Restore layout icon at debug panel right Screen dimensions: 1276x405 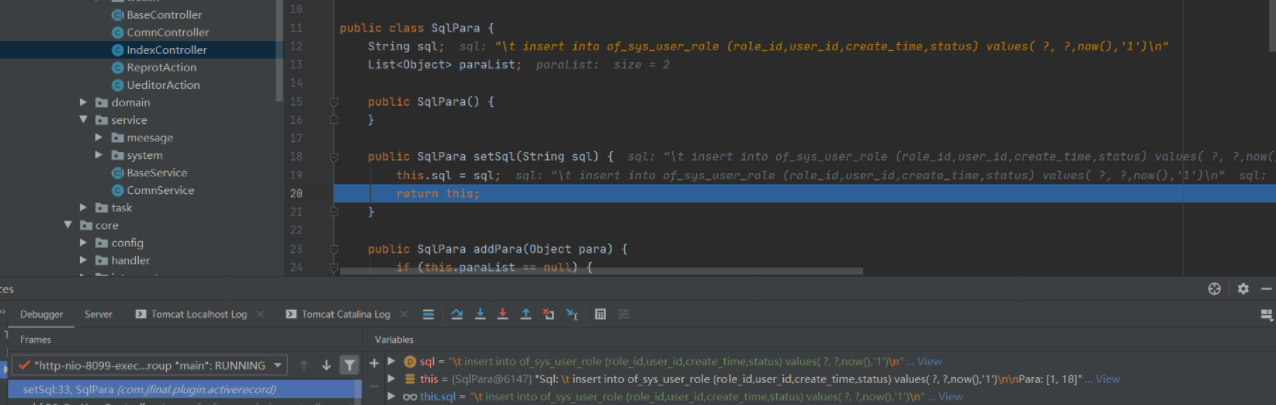[x=1267, y=314]
